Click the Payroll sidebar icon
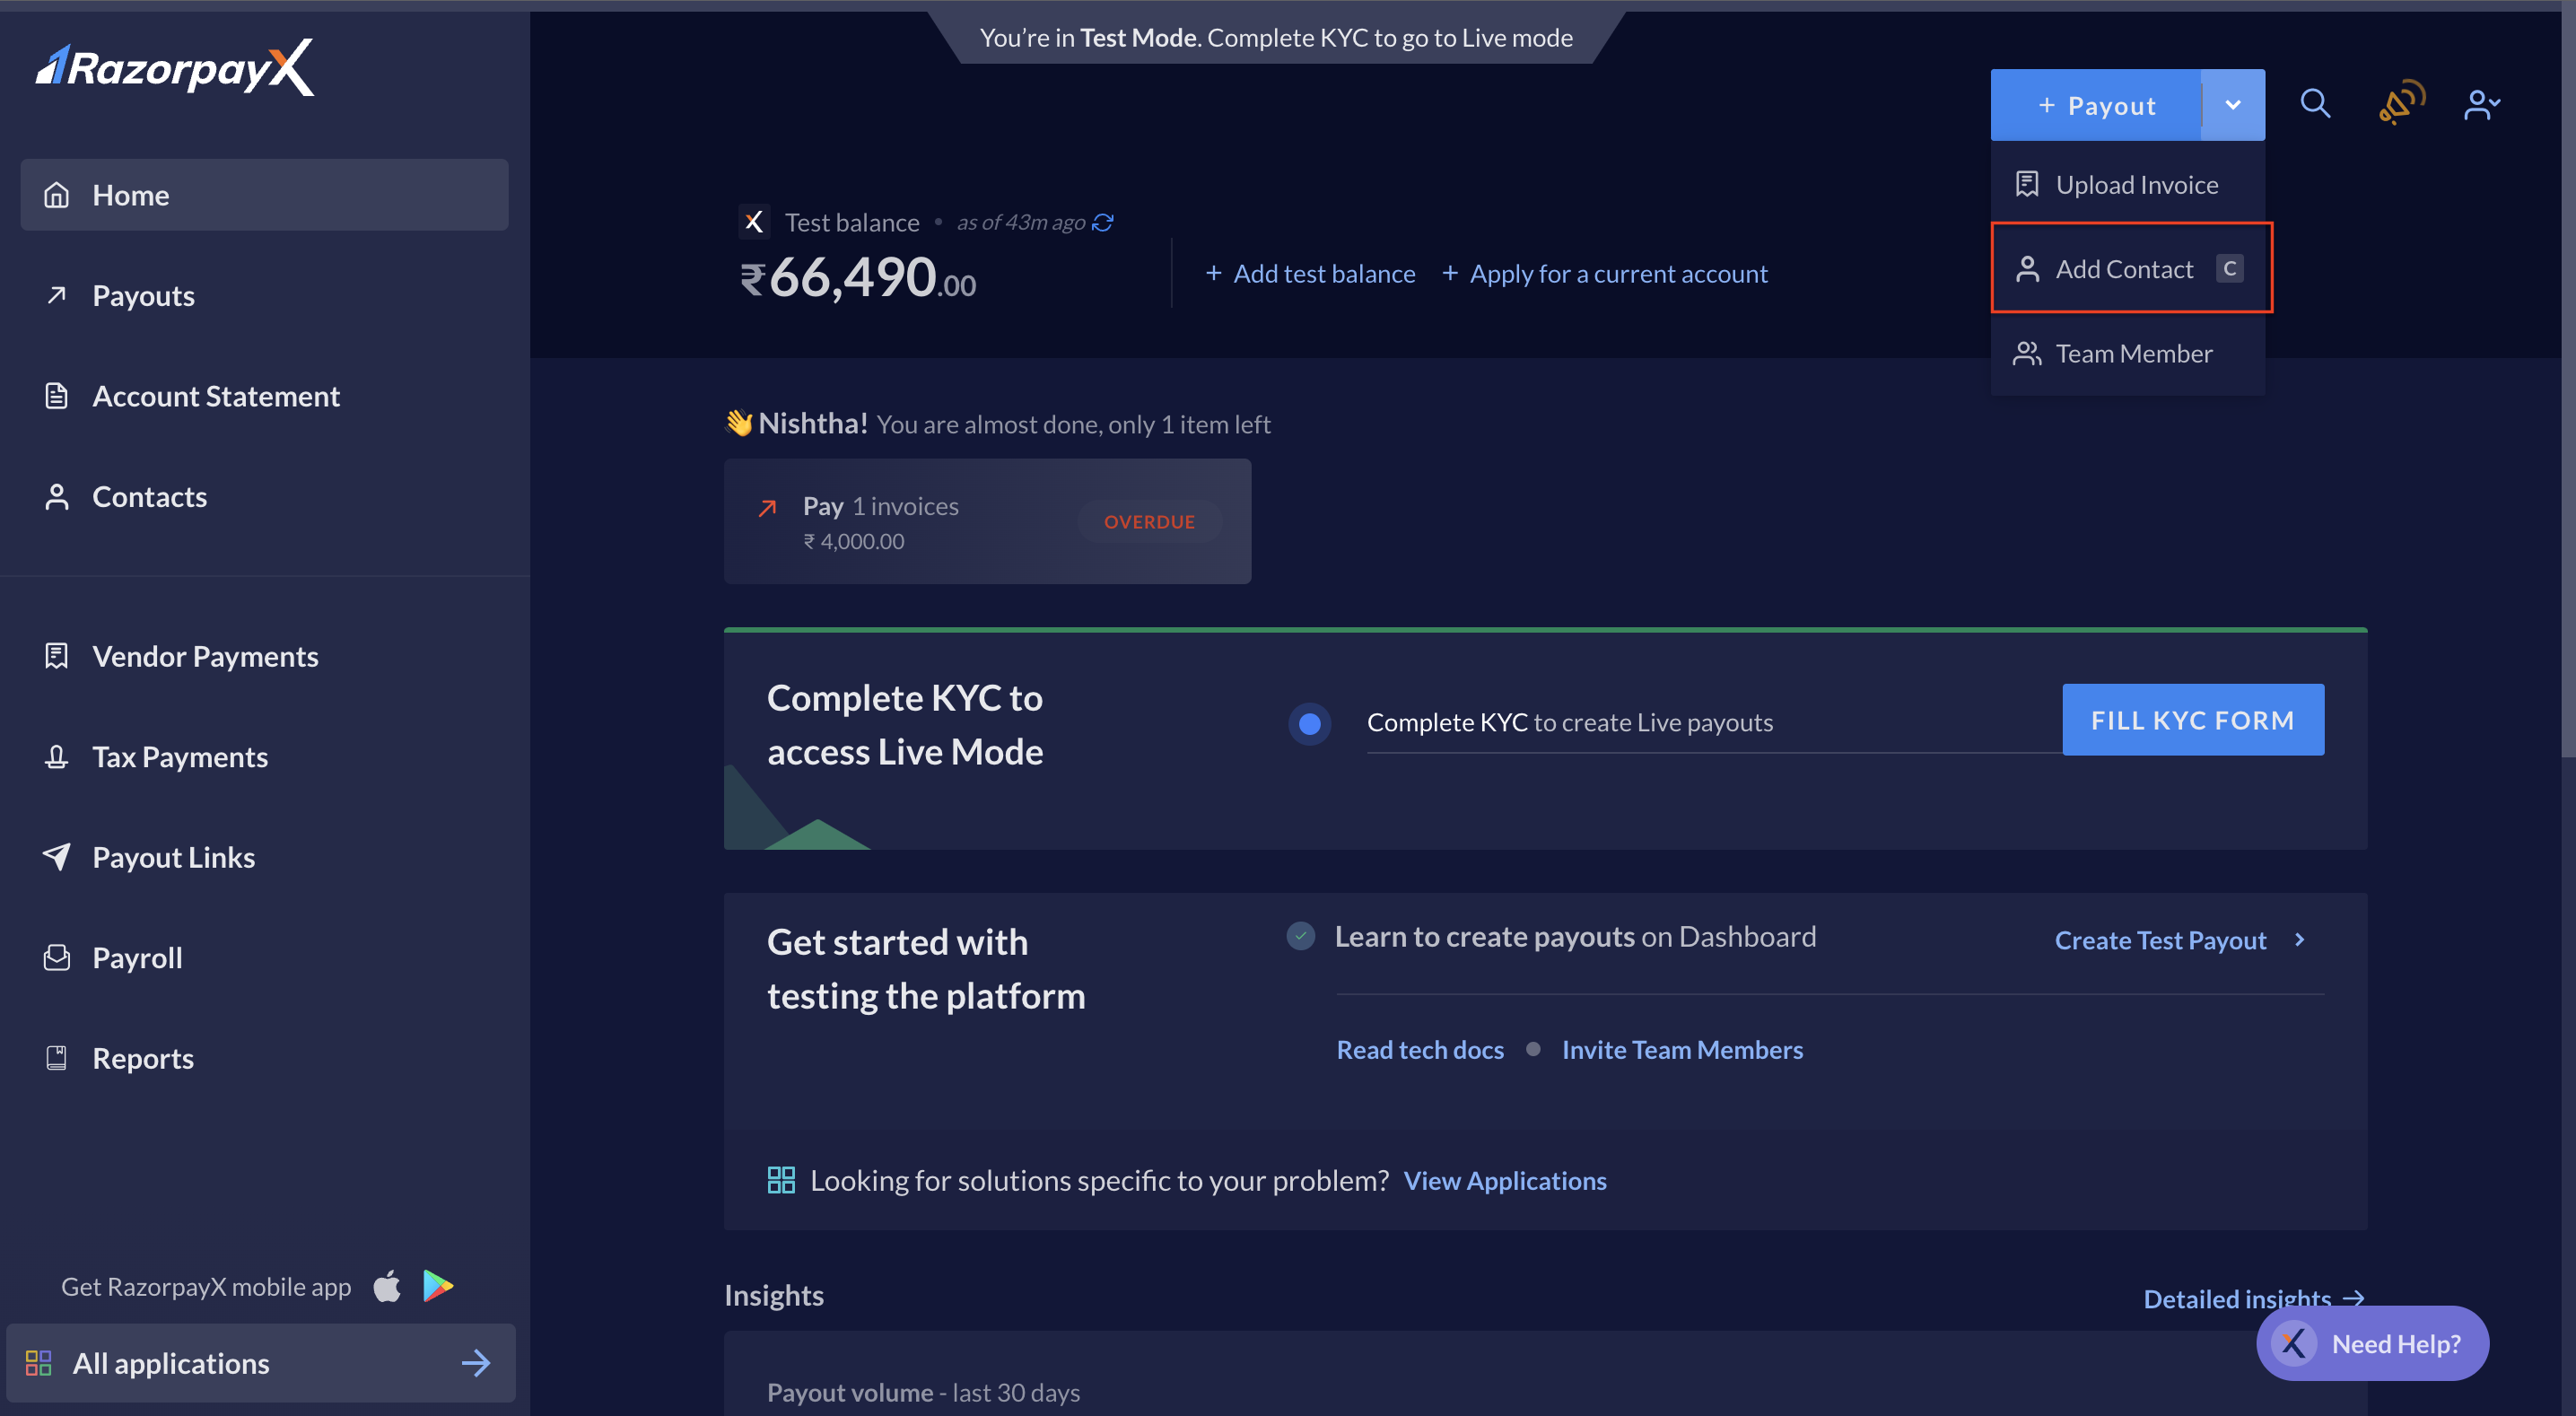The height and width of the screenshot is (1416, 2576). 54,957
